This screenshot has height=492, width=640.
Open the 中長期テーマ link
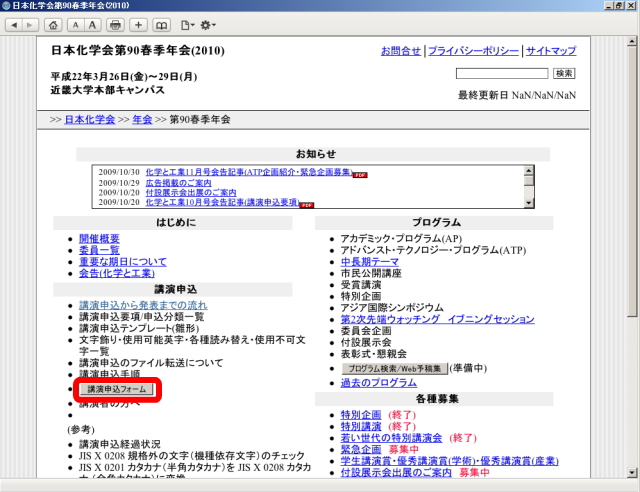370,262
